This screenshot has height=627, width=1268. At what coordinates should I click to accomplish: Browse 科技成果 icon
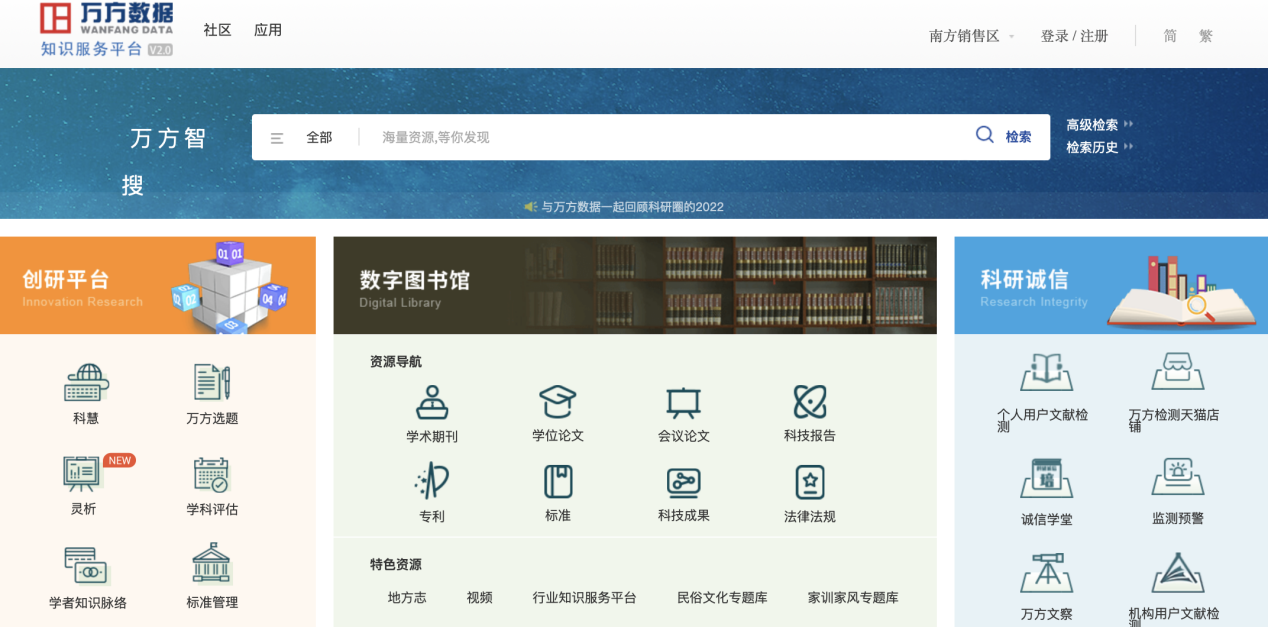tap(684, 483)
